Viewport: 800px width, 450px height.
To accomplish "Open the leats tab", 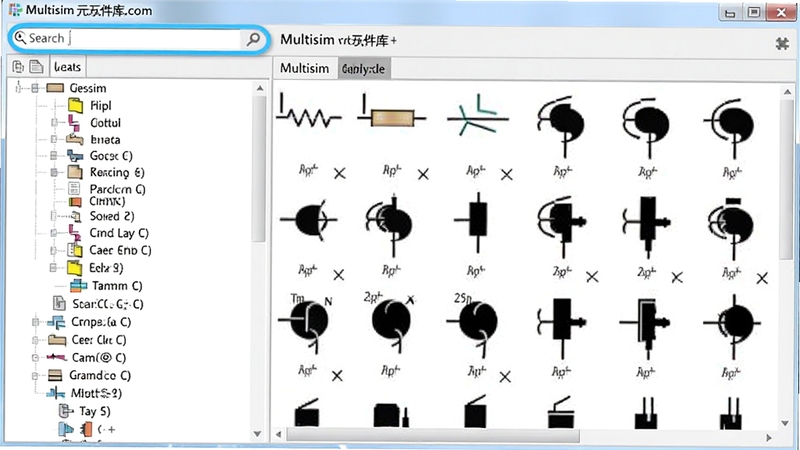I will pos(67,67).
